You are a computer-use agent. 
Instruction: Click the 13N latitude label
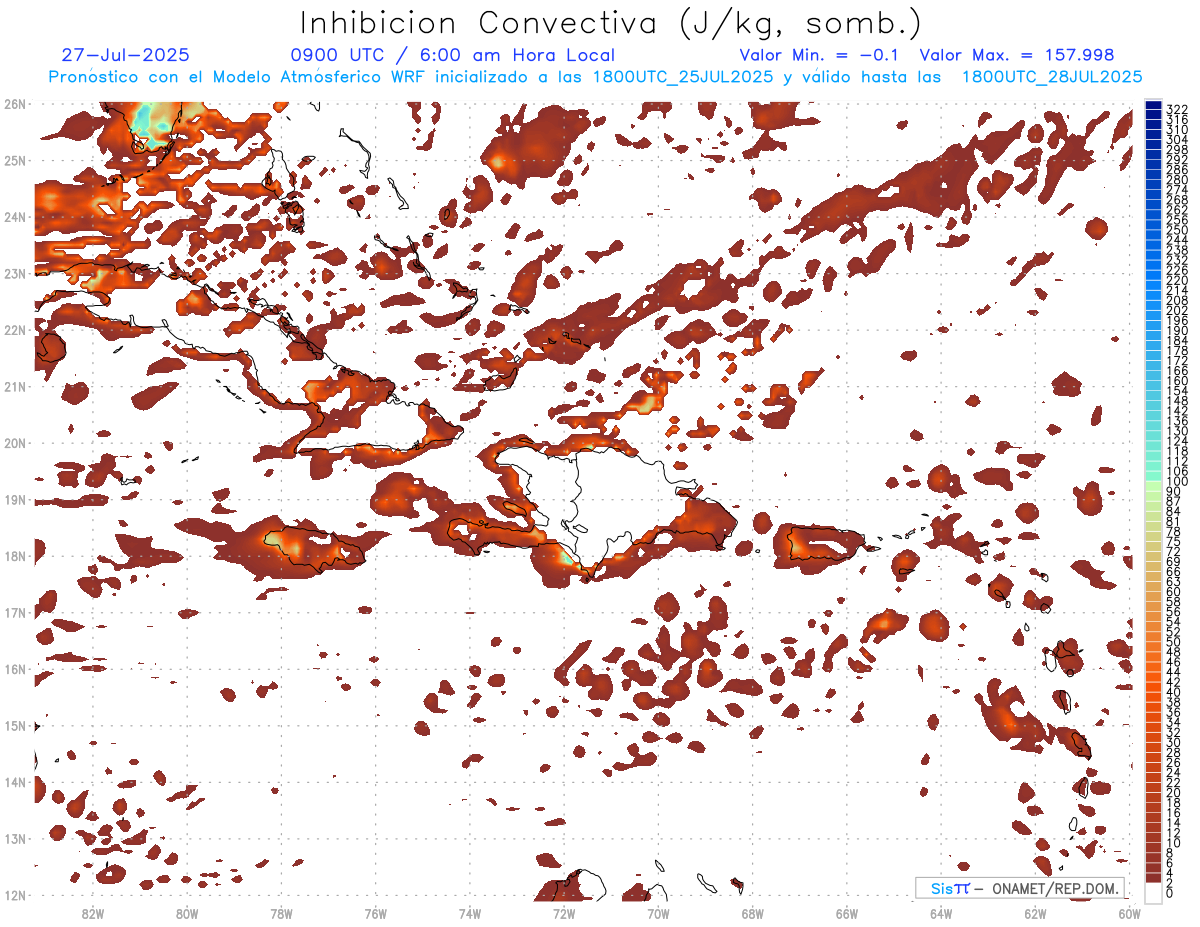(x=15, y=838)
